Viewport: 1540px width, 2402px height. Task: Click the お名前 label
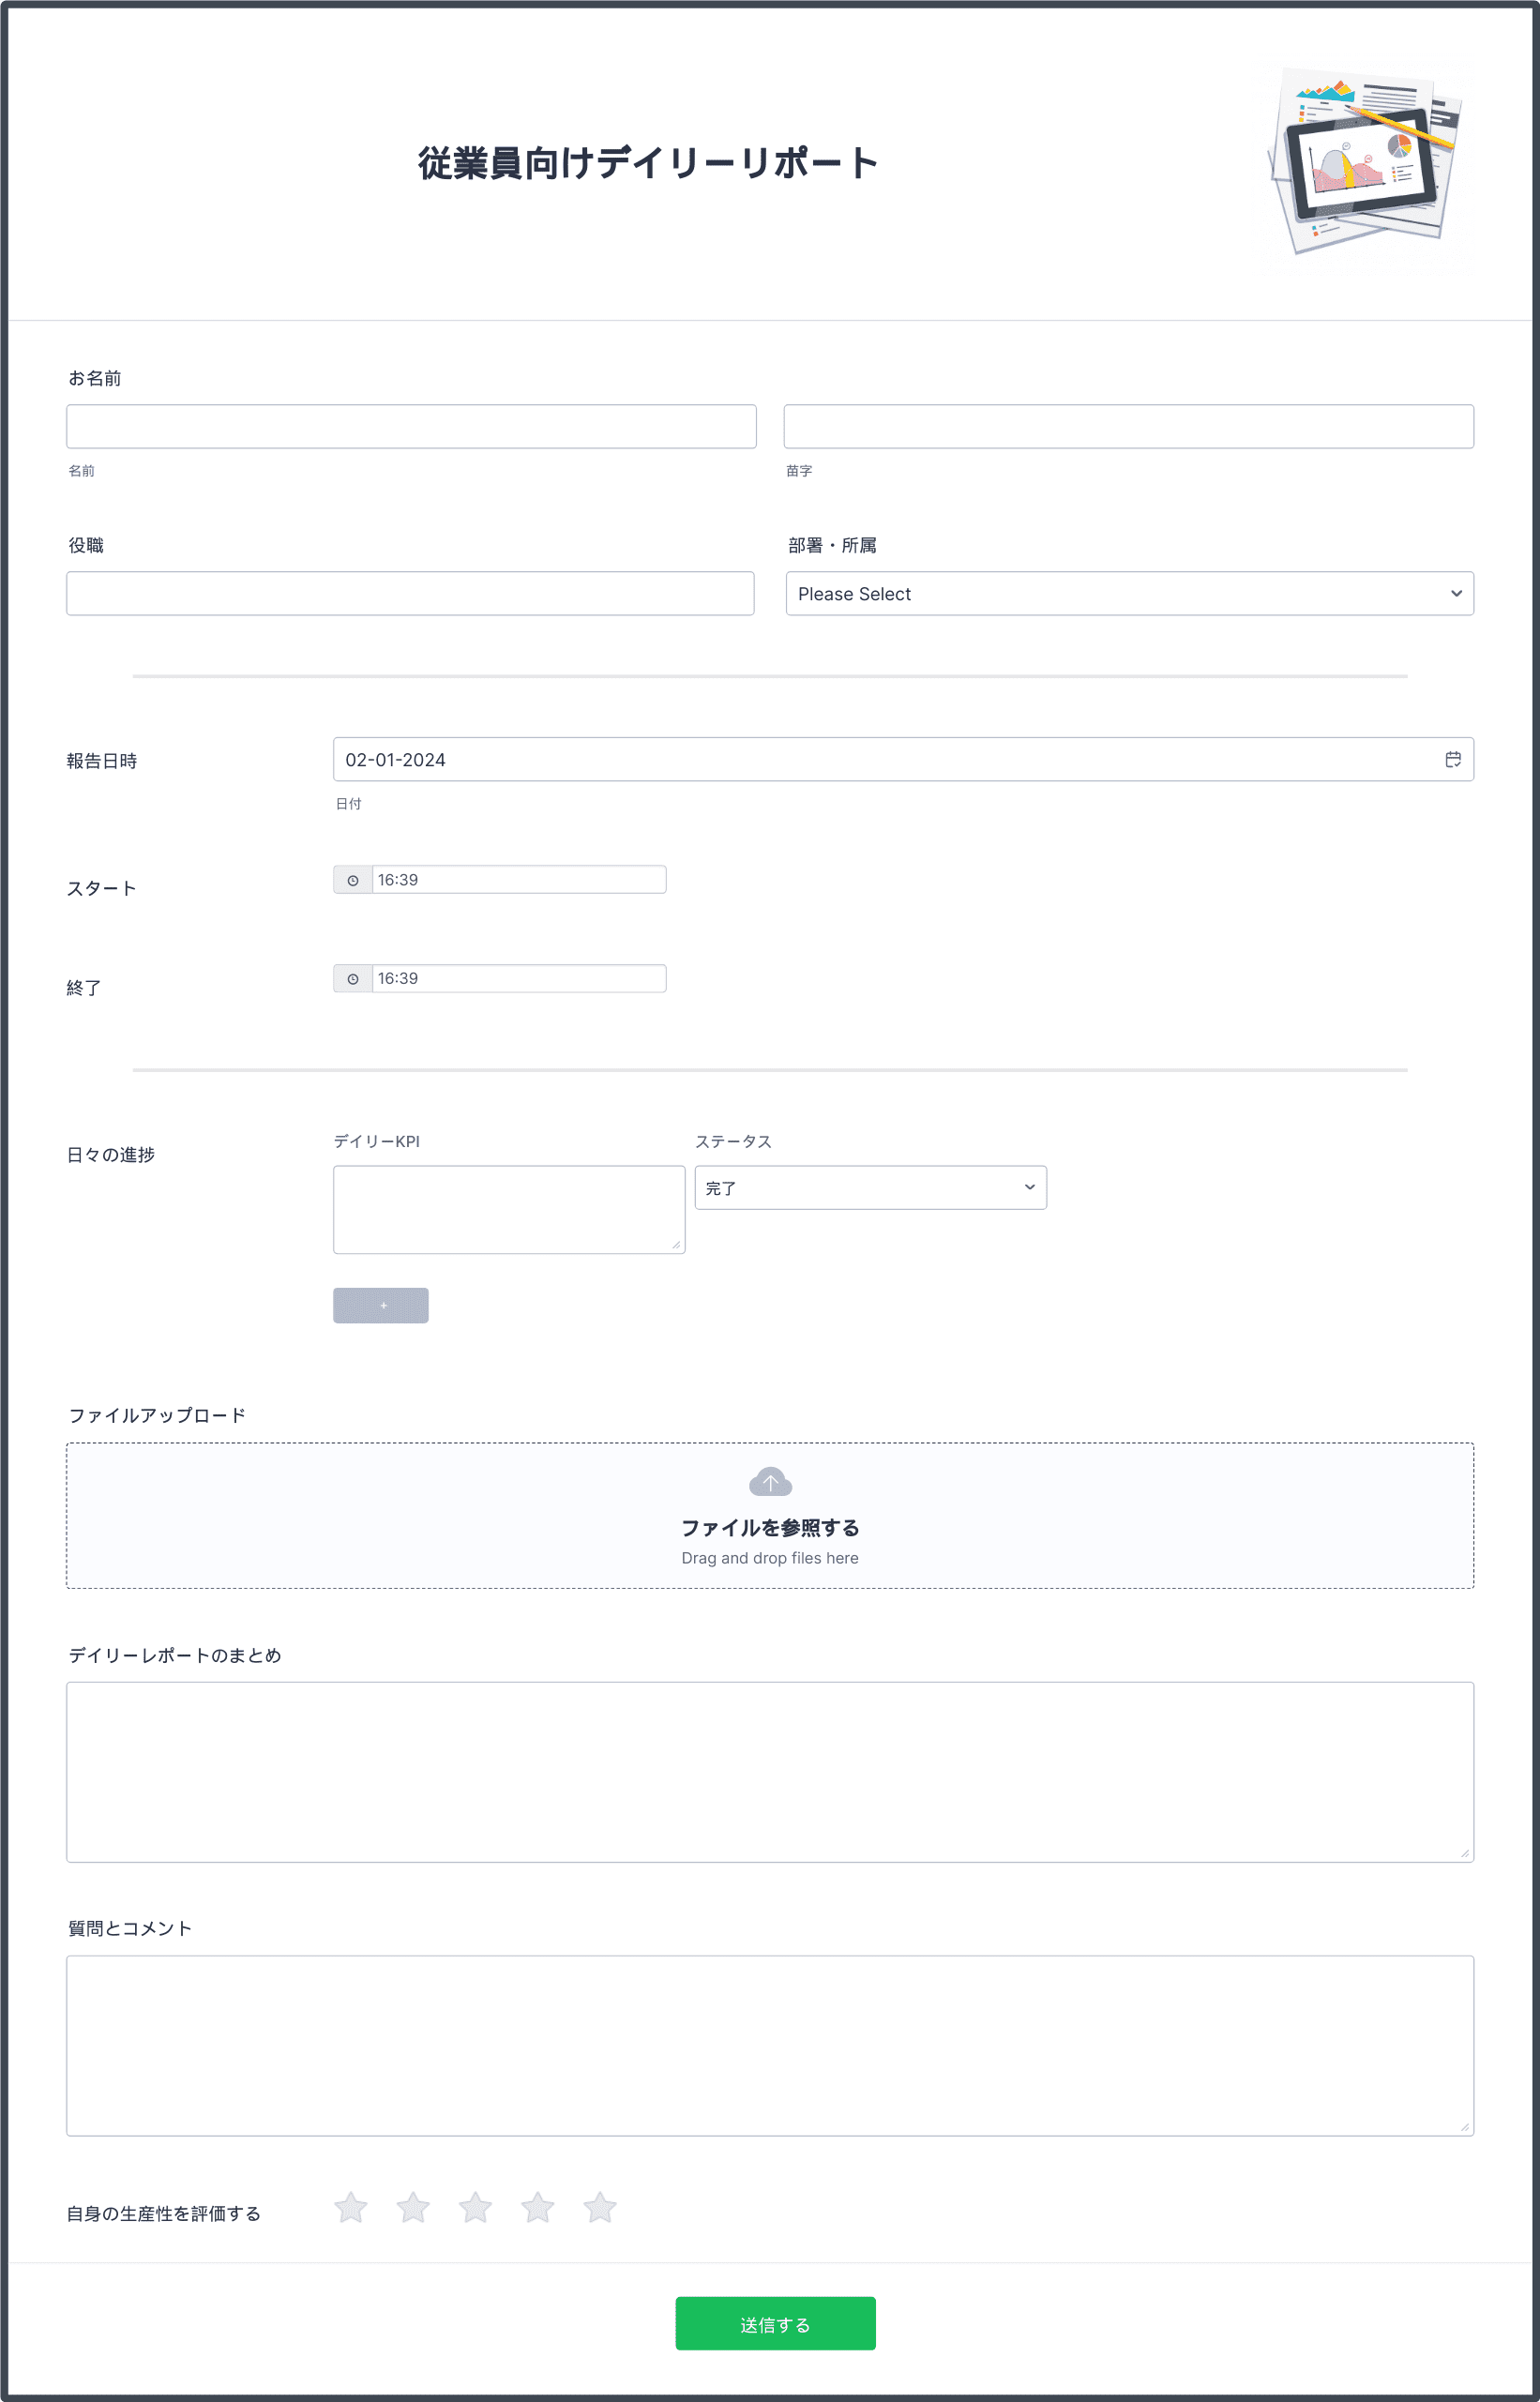[x=95, y=378]
